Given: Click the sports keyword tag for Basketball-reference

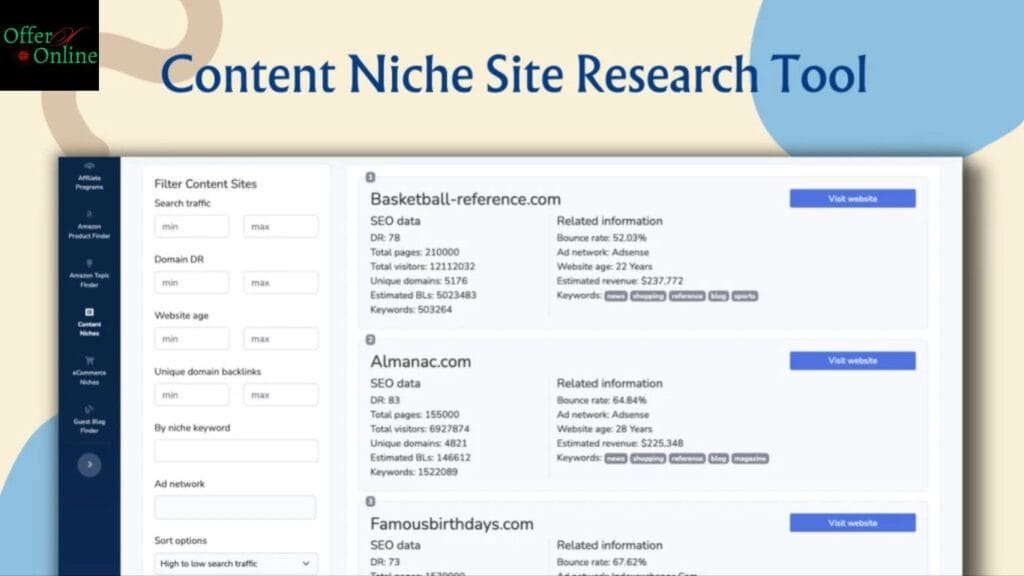Looking at the screenshot, I should click(745, 296).
